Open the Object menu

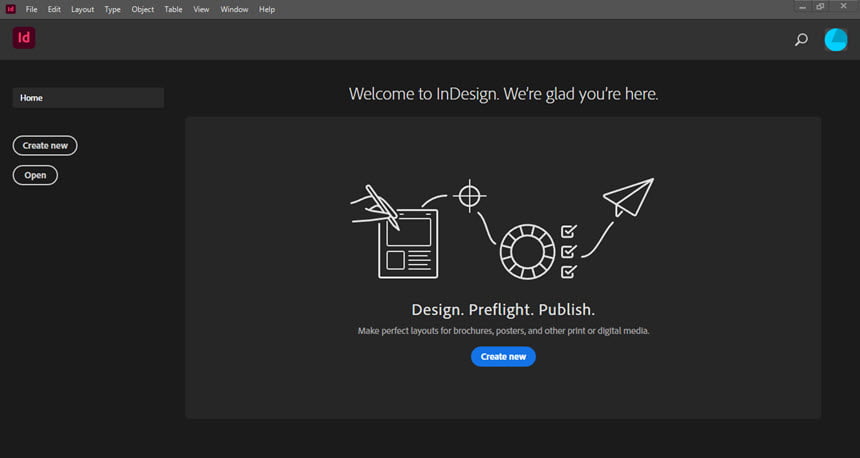click(143, 9)
